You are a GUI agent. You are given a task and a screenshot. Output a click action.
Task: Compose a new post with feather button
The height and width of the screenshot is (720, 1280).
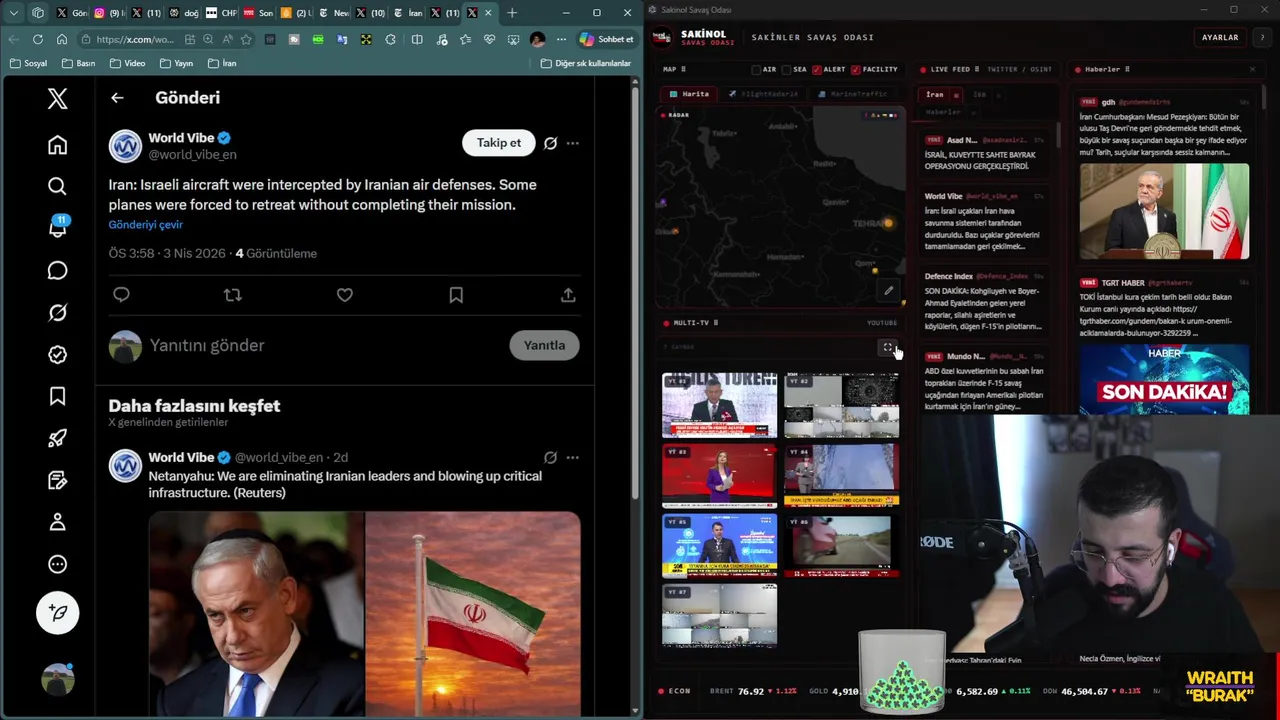click(x=57, y=612)
